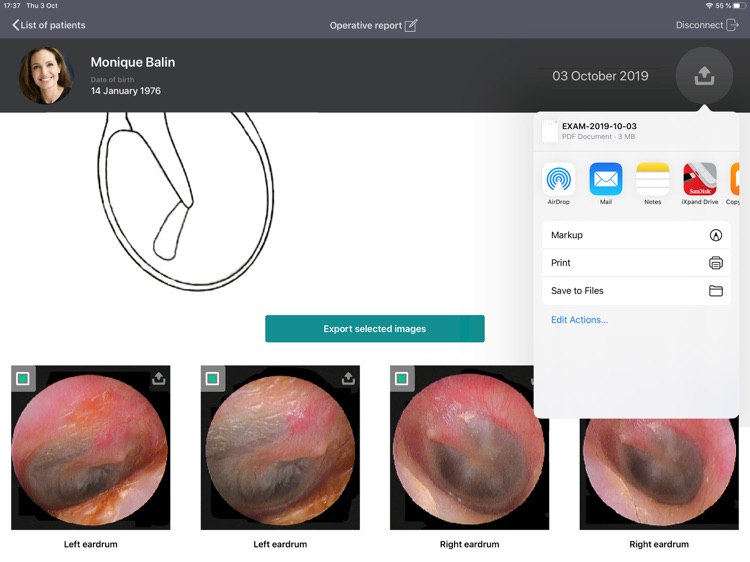
Task: Open Monique Balin's profile photo
Action: click(46, 75)
